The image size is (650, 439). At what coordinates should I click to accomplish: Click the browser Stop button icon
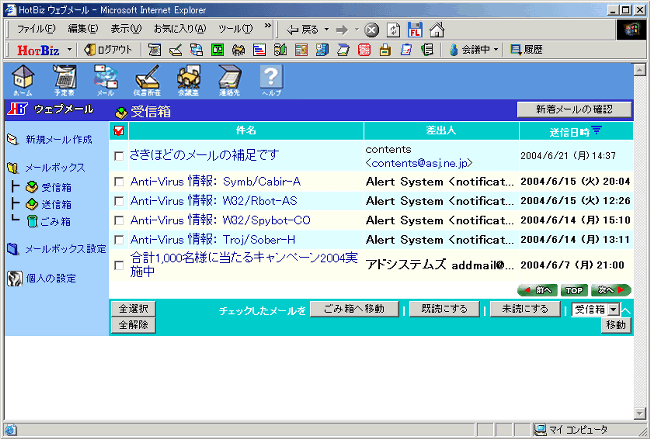pos(371,30)
